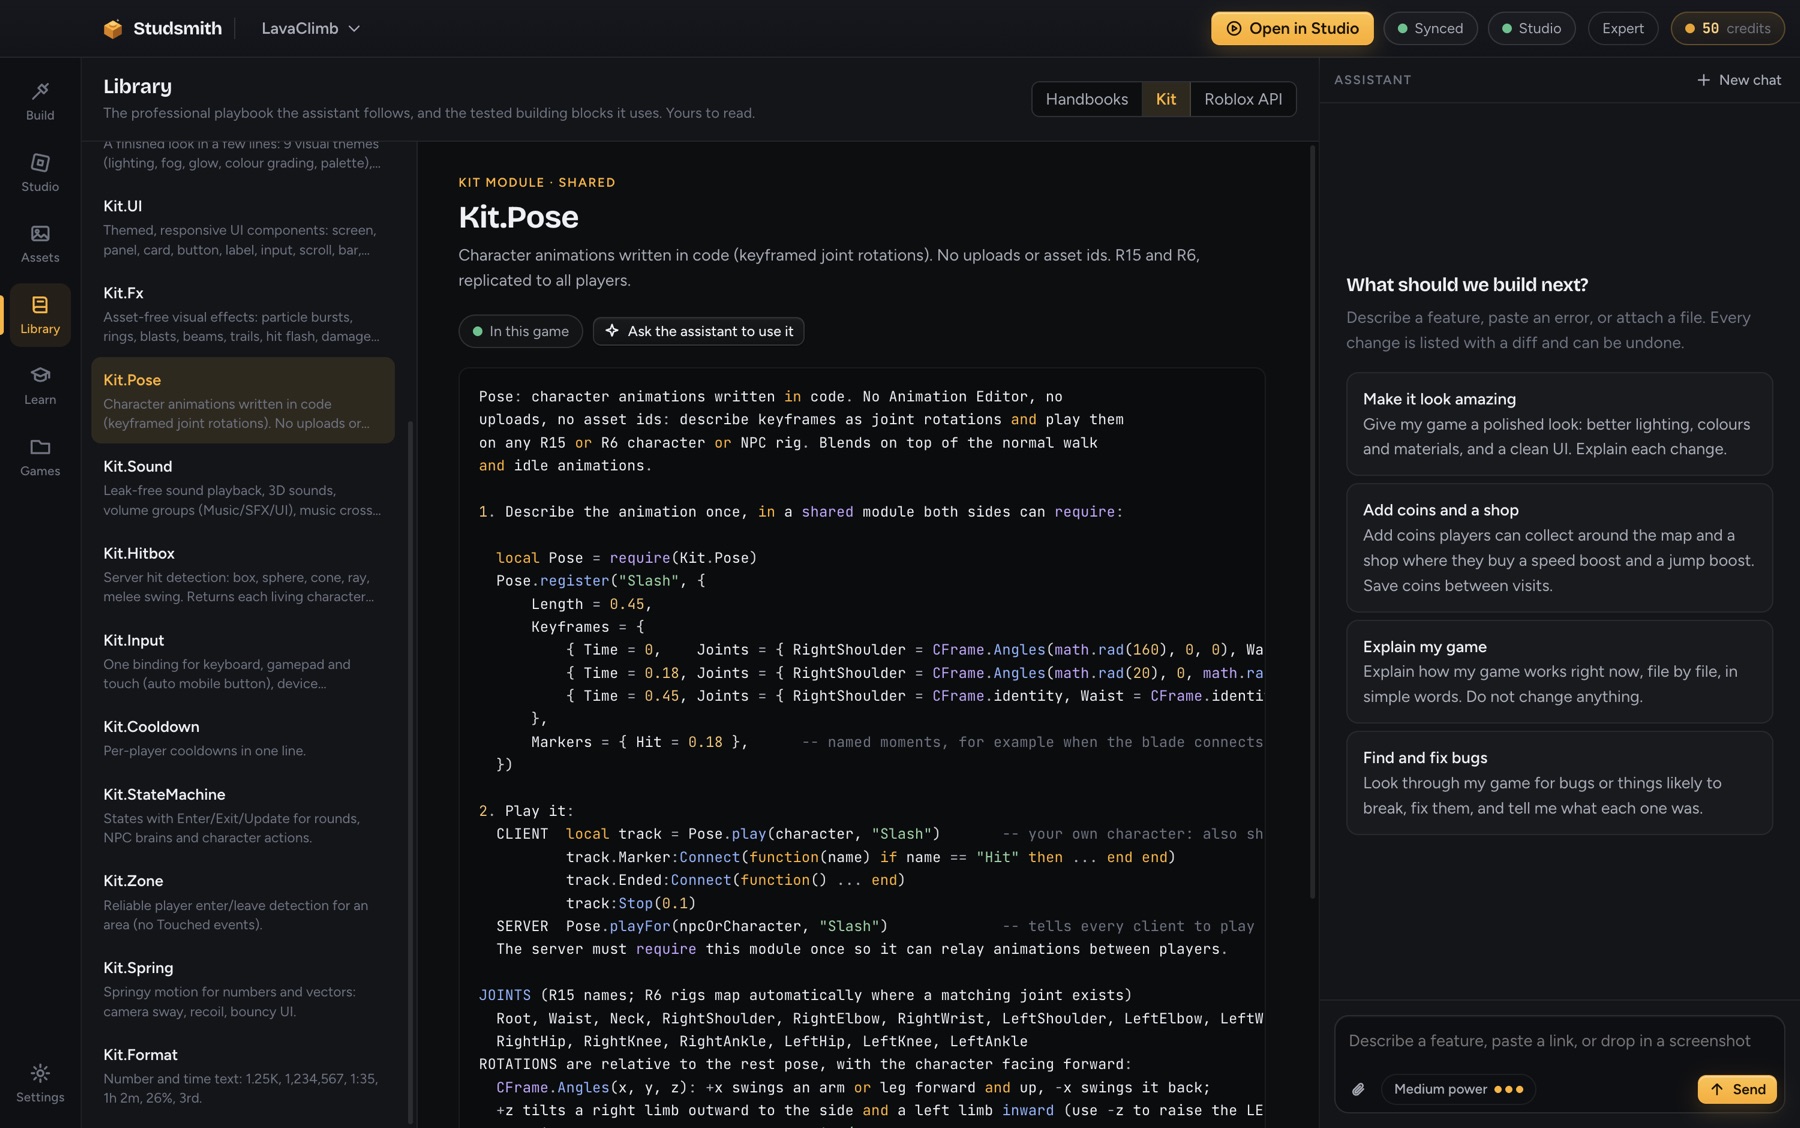Click the paperclip attach file icon

click(x=1358, y=1089)
